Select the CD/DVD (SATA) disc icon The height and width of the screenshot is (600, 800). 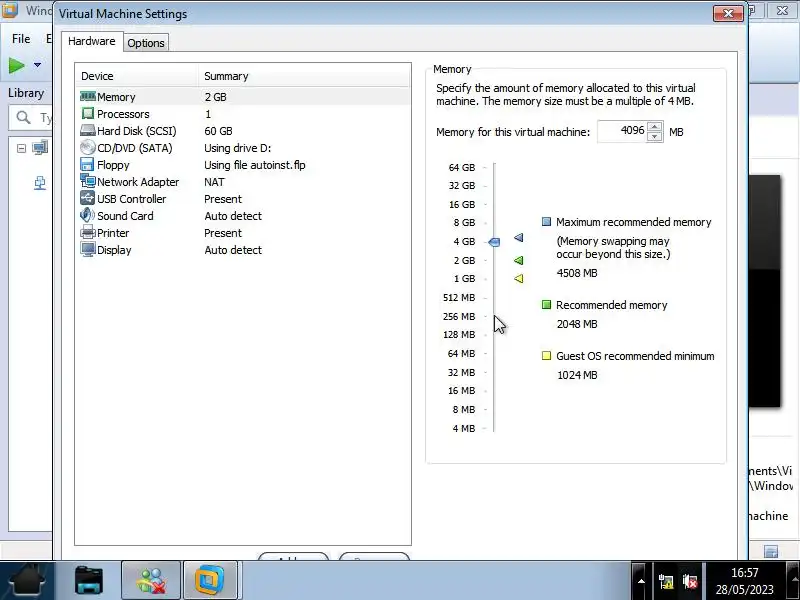pyautogui.click(x=88, y=147)
